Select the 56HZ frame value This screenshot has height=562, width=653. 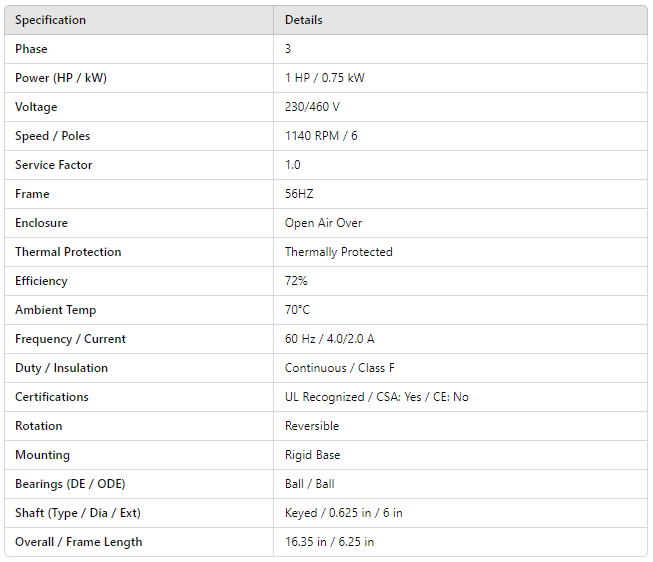(300, 194)
